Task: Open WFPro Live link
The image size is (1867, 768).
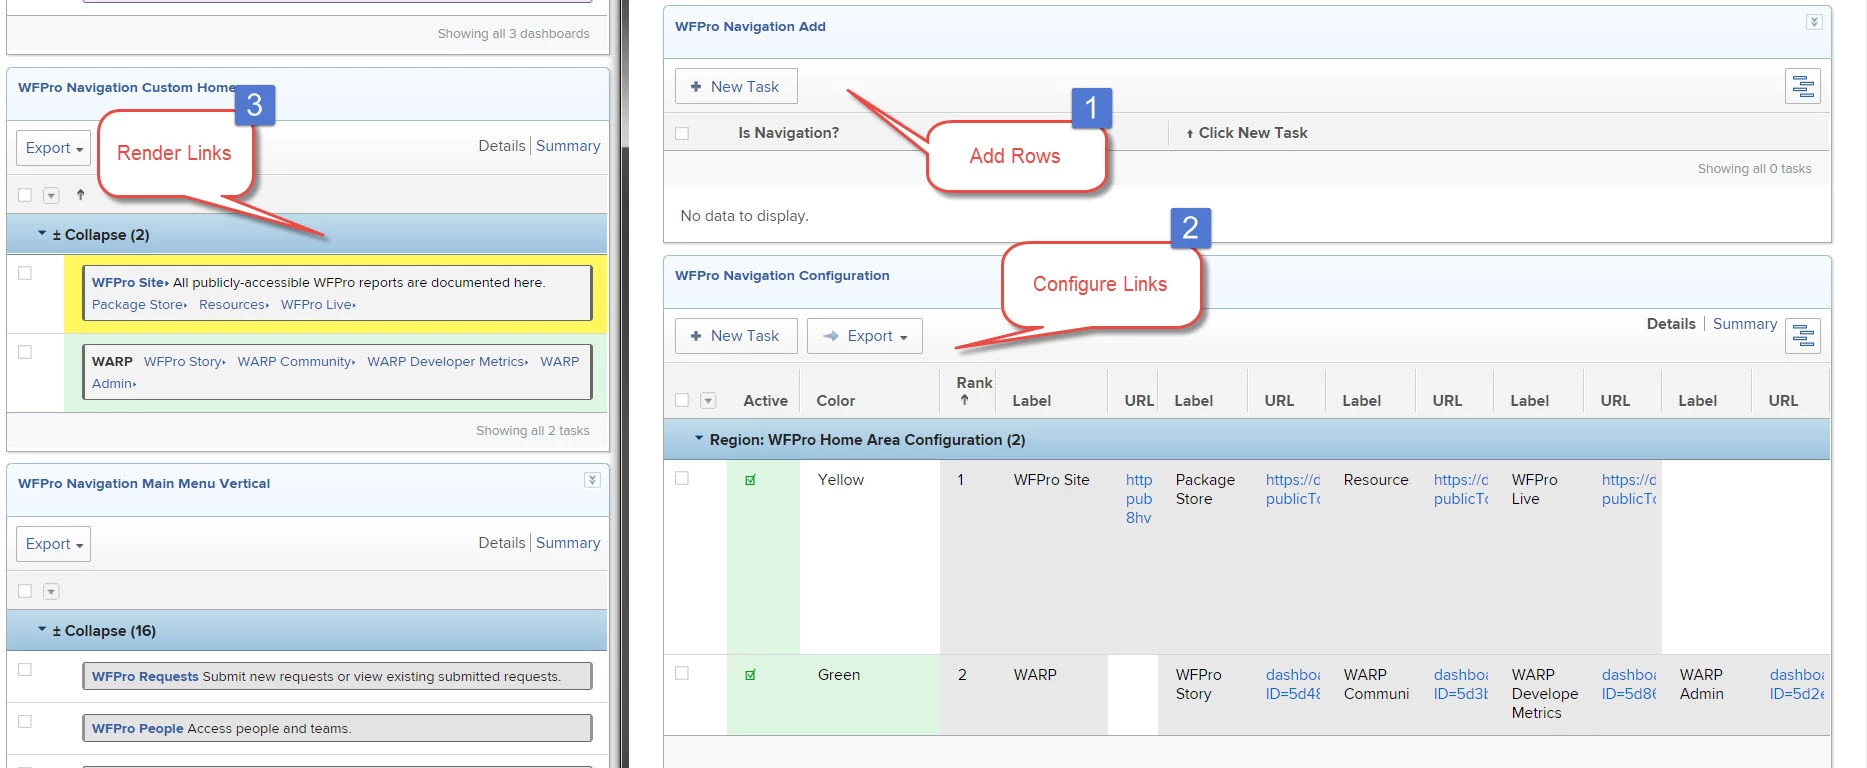Action: coord(318,305)
